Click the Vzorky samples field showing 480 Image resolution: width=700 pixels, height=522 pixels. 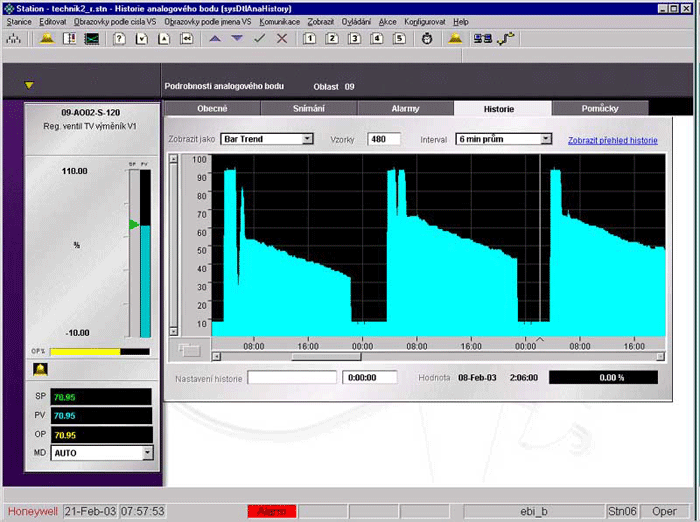click(384, 140)
